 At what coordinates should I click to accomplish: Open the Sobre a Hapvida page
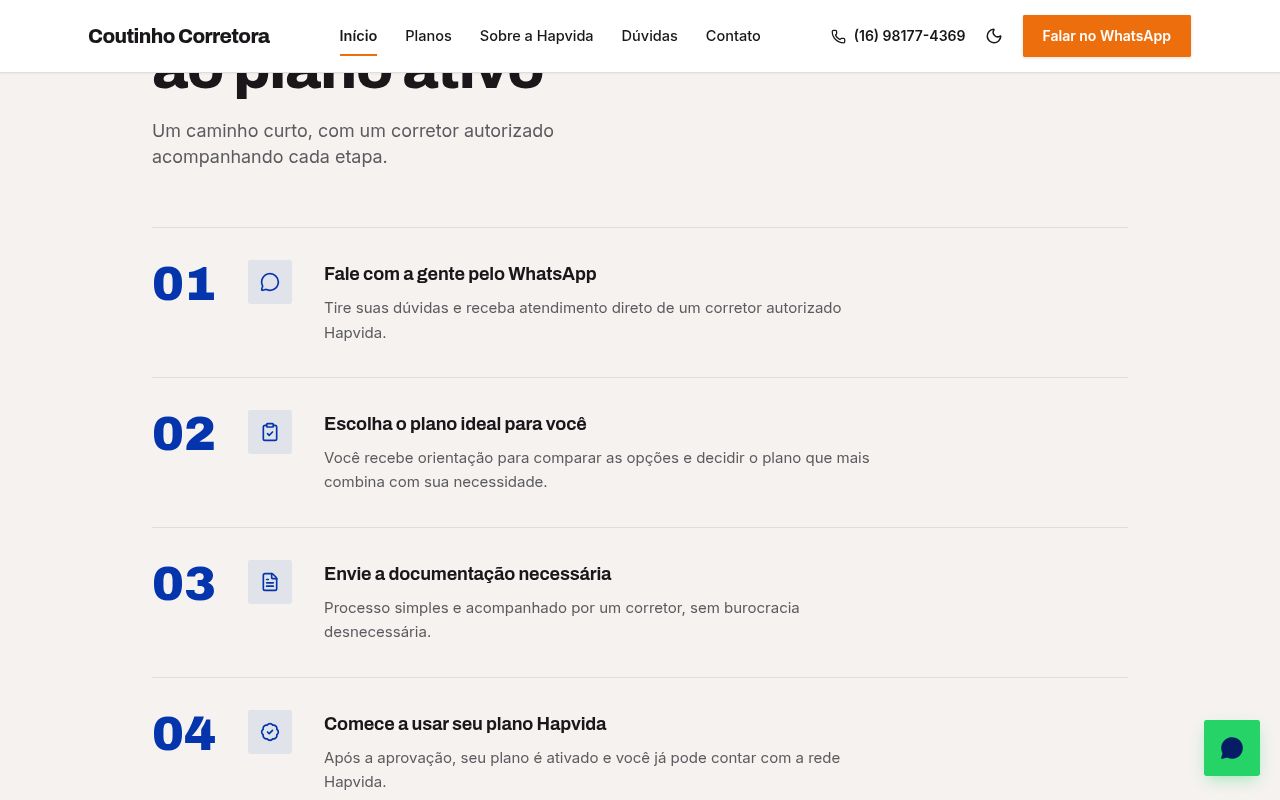pos(536,36)
